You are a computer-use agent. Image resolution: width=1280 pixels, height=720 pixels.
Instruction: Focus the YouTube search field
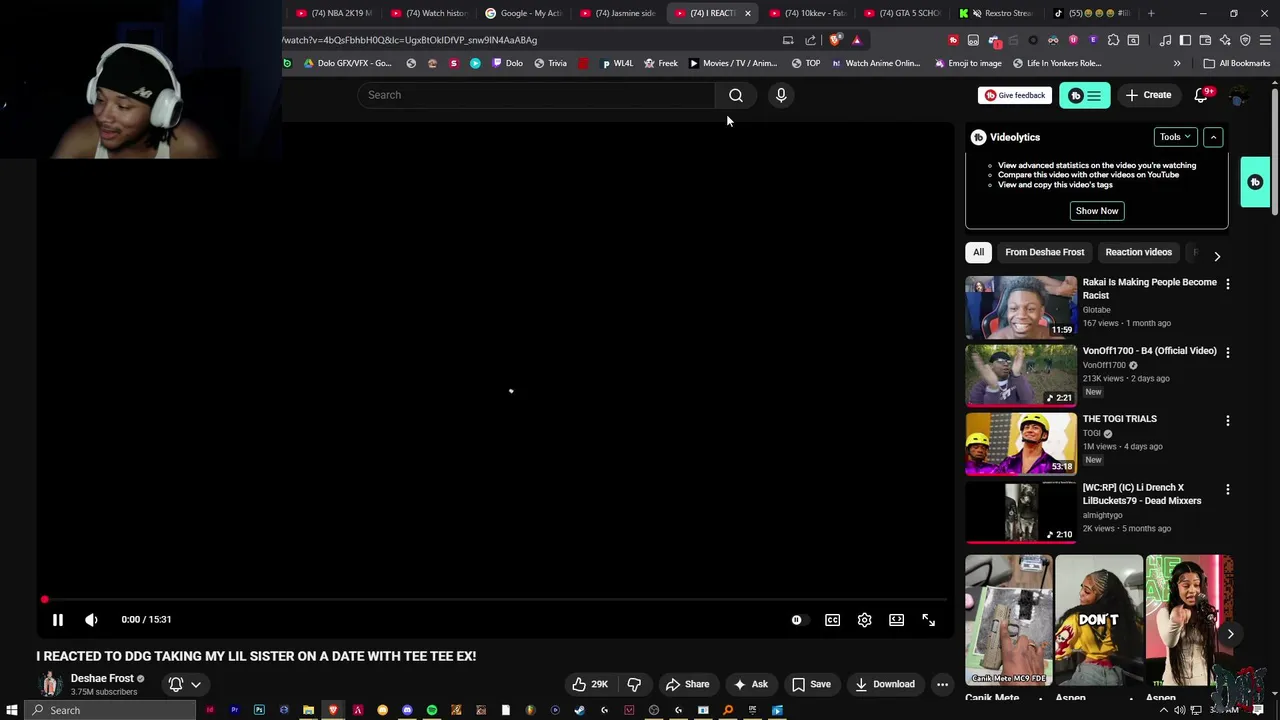[536, 95]
